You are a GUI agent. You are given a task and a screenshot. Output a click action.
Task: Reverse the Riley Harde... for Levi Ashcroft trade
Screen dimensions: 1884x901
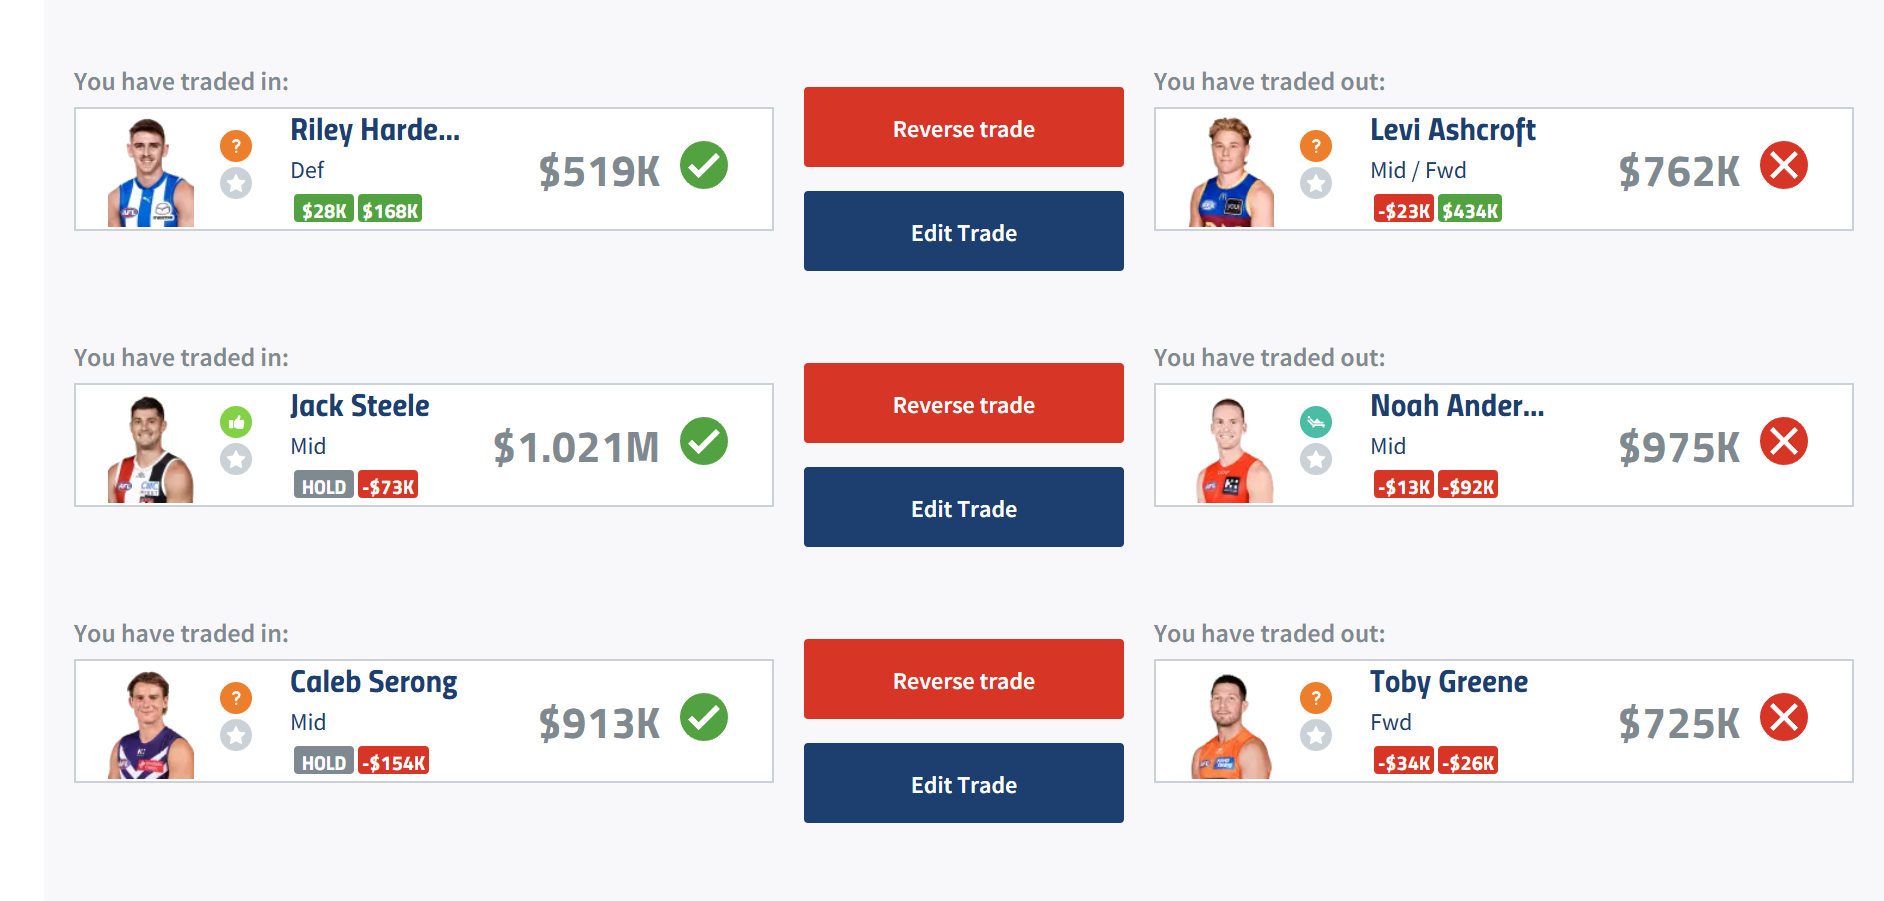pos(964,127)
